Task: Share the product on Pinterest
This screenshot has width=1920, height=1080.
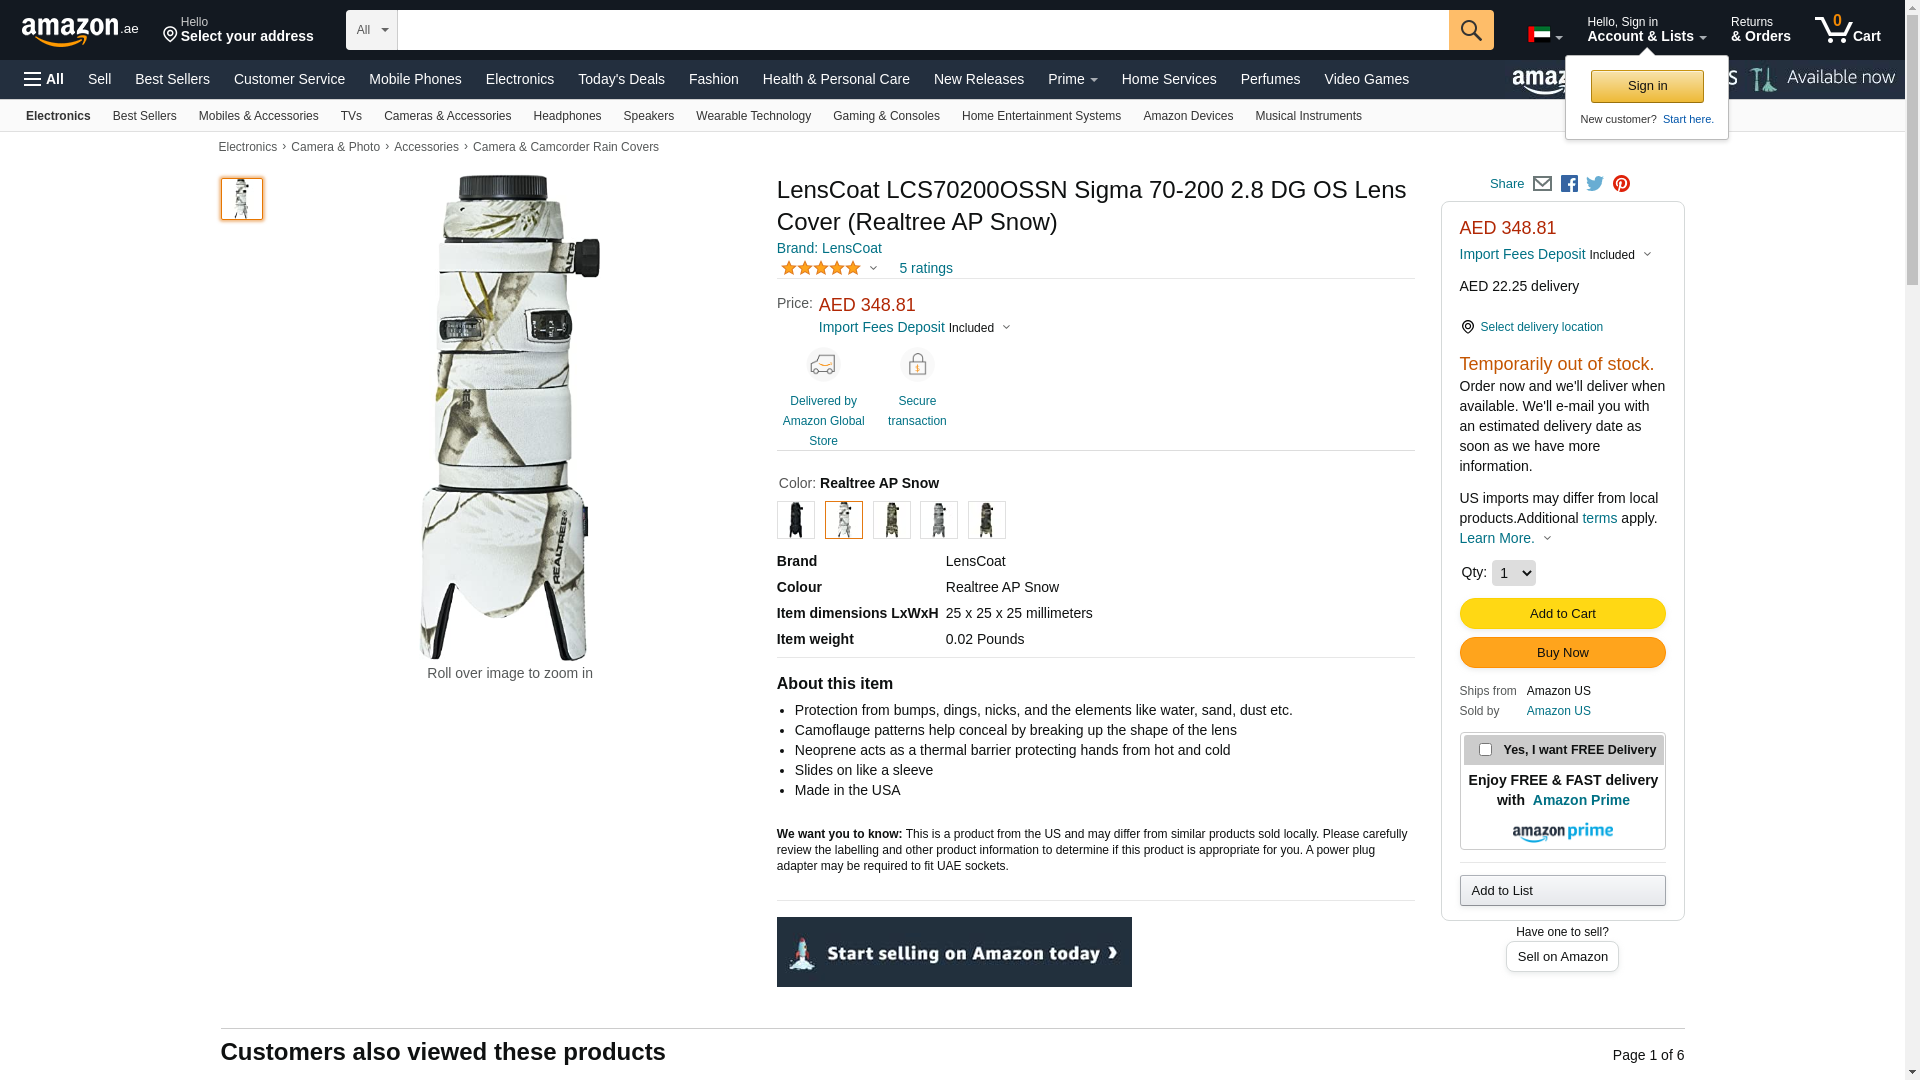Action: click(1621, 184)
